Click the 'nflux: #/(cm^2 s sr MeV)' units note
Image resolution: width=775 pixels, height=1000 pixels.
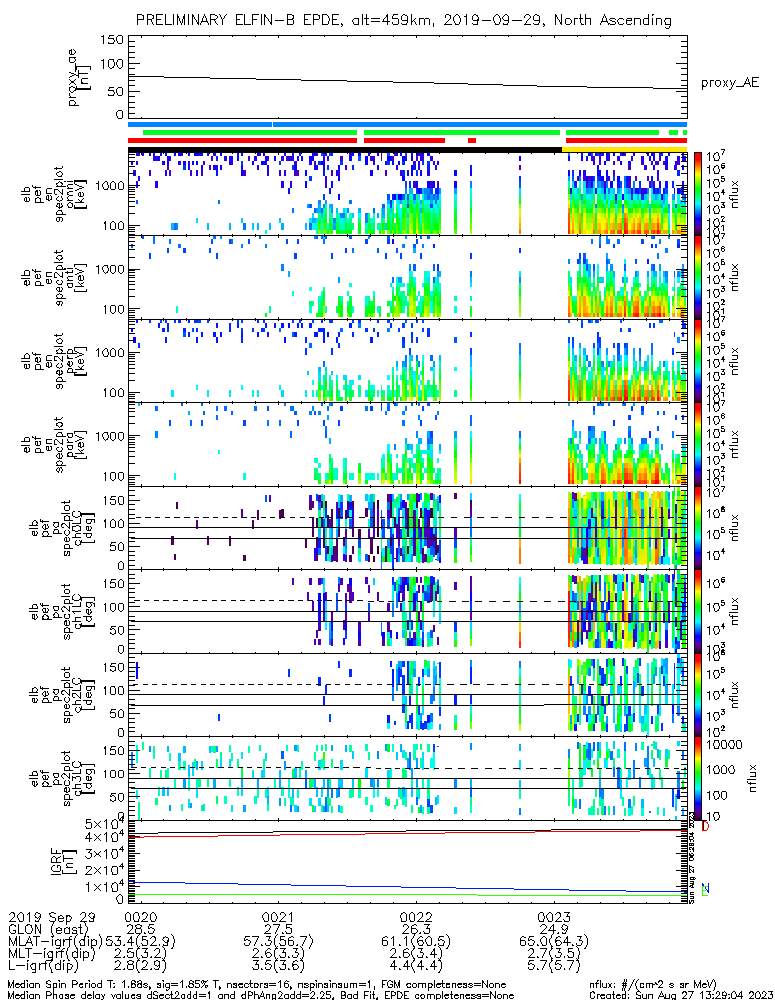point(653,985)
